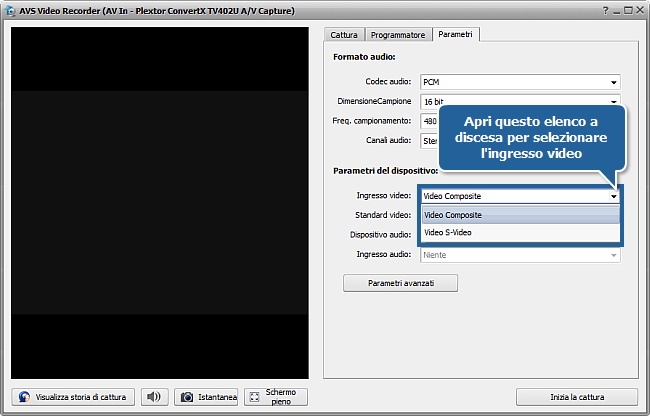Click the black video preview area
The image size is (650, 416).
[160, 203]
